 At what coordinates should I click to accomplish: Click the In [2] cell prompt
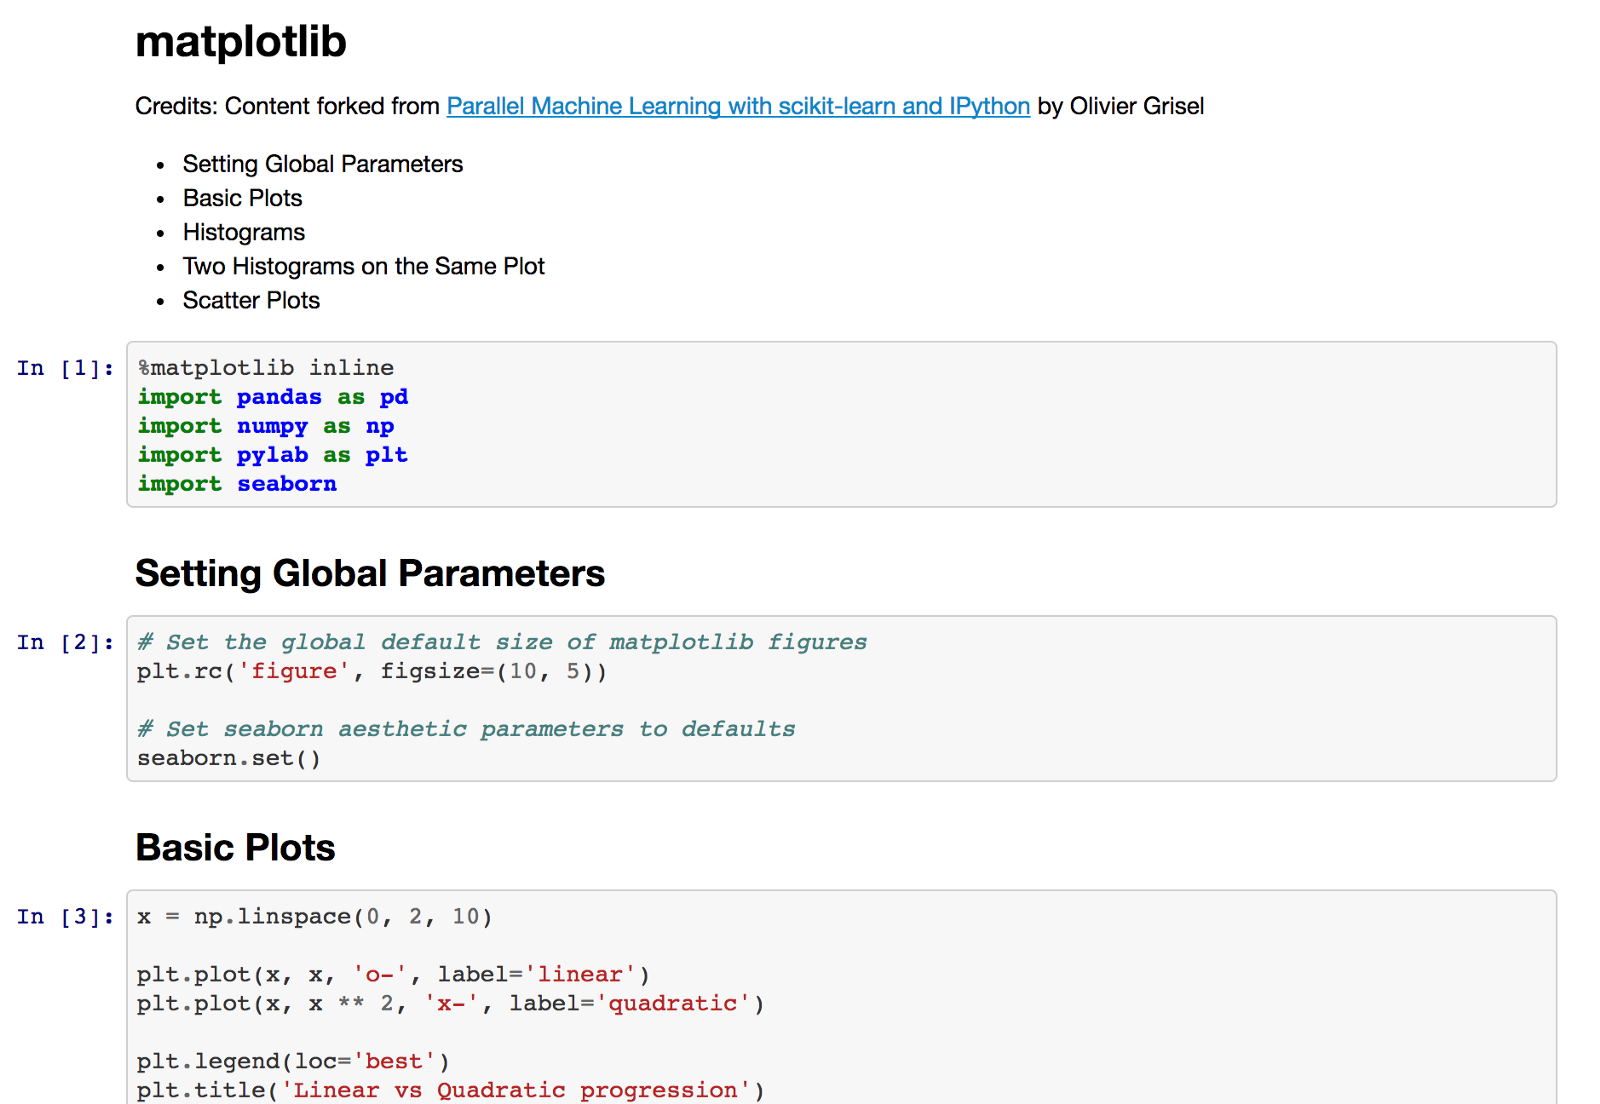65,642
